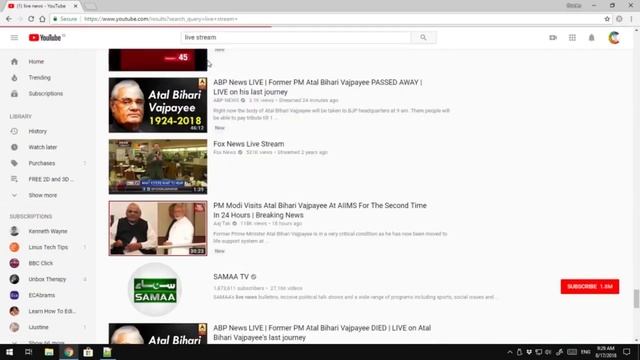Open Linus Tech Tips channel

48,247
